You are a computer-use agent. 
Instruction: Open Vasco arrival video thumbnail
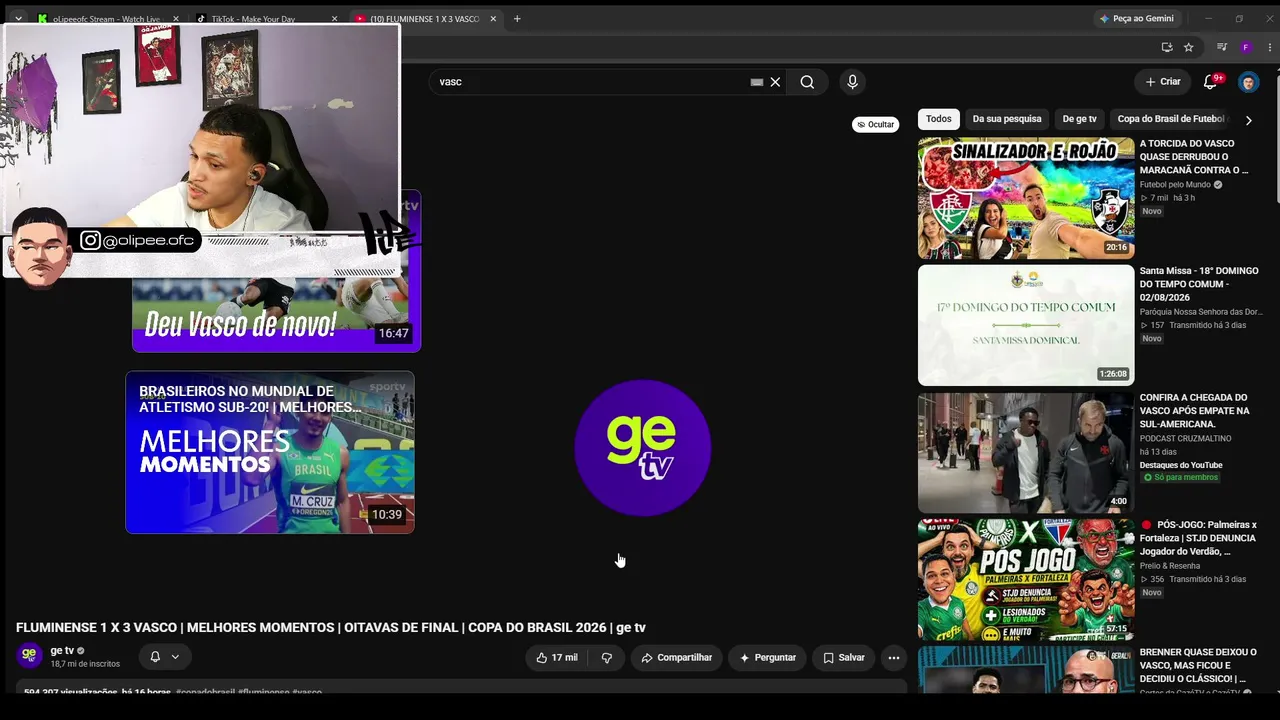click(1026, 452)
